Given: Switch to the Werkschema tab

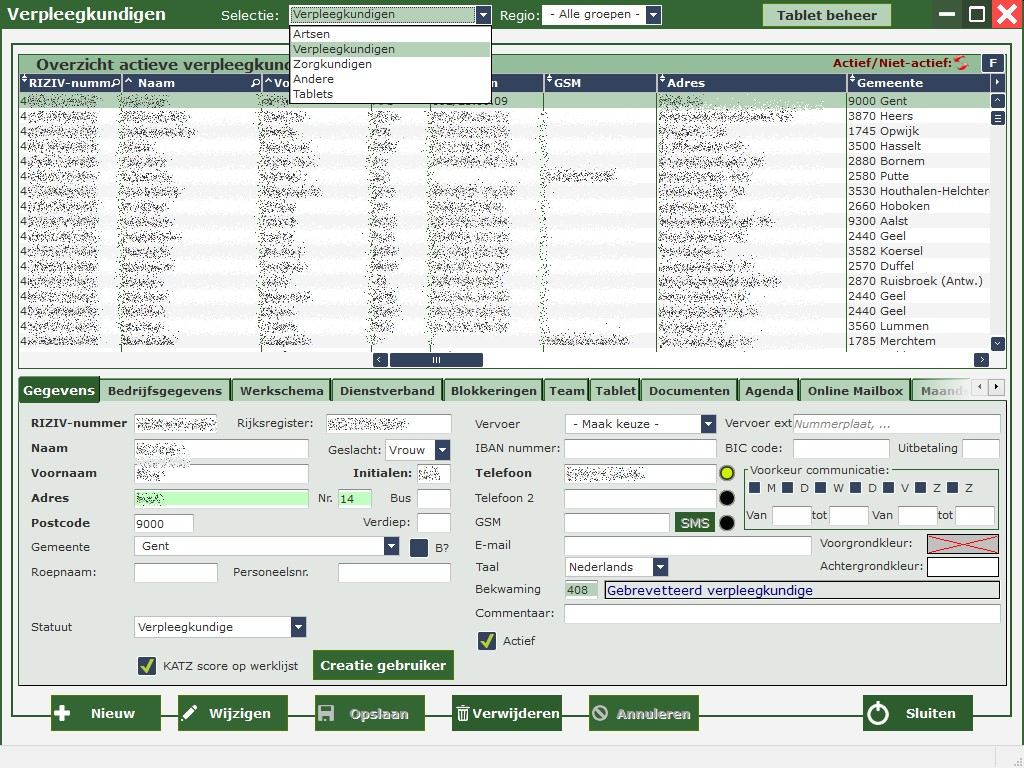Looking at the screenshot, I should (x=281, y=391).
